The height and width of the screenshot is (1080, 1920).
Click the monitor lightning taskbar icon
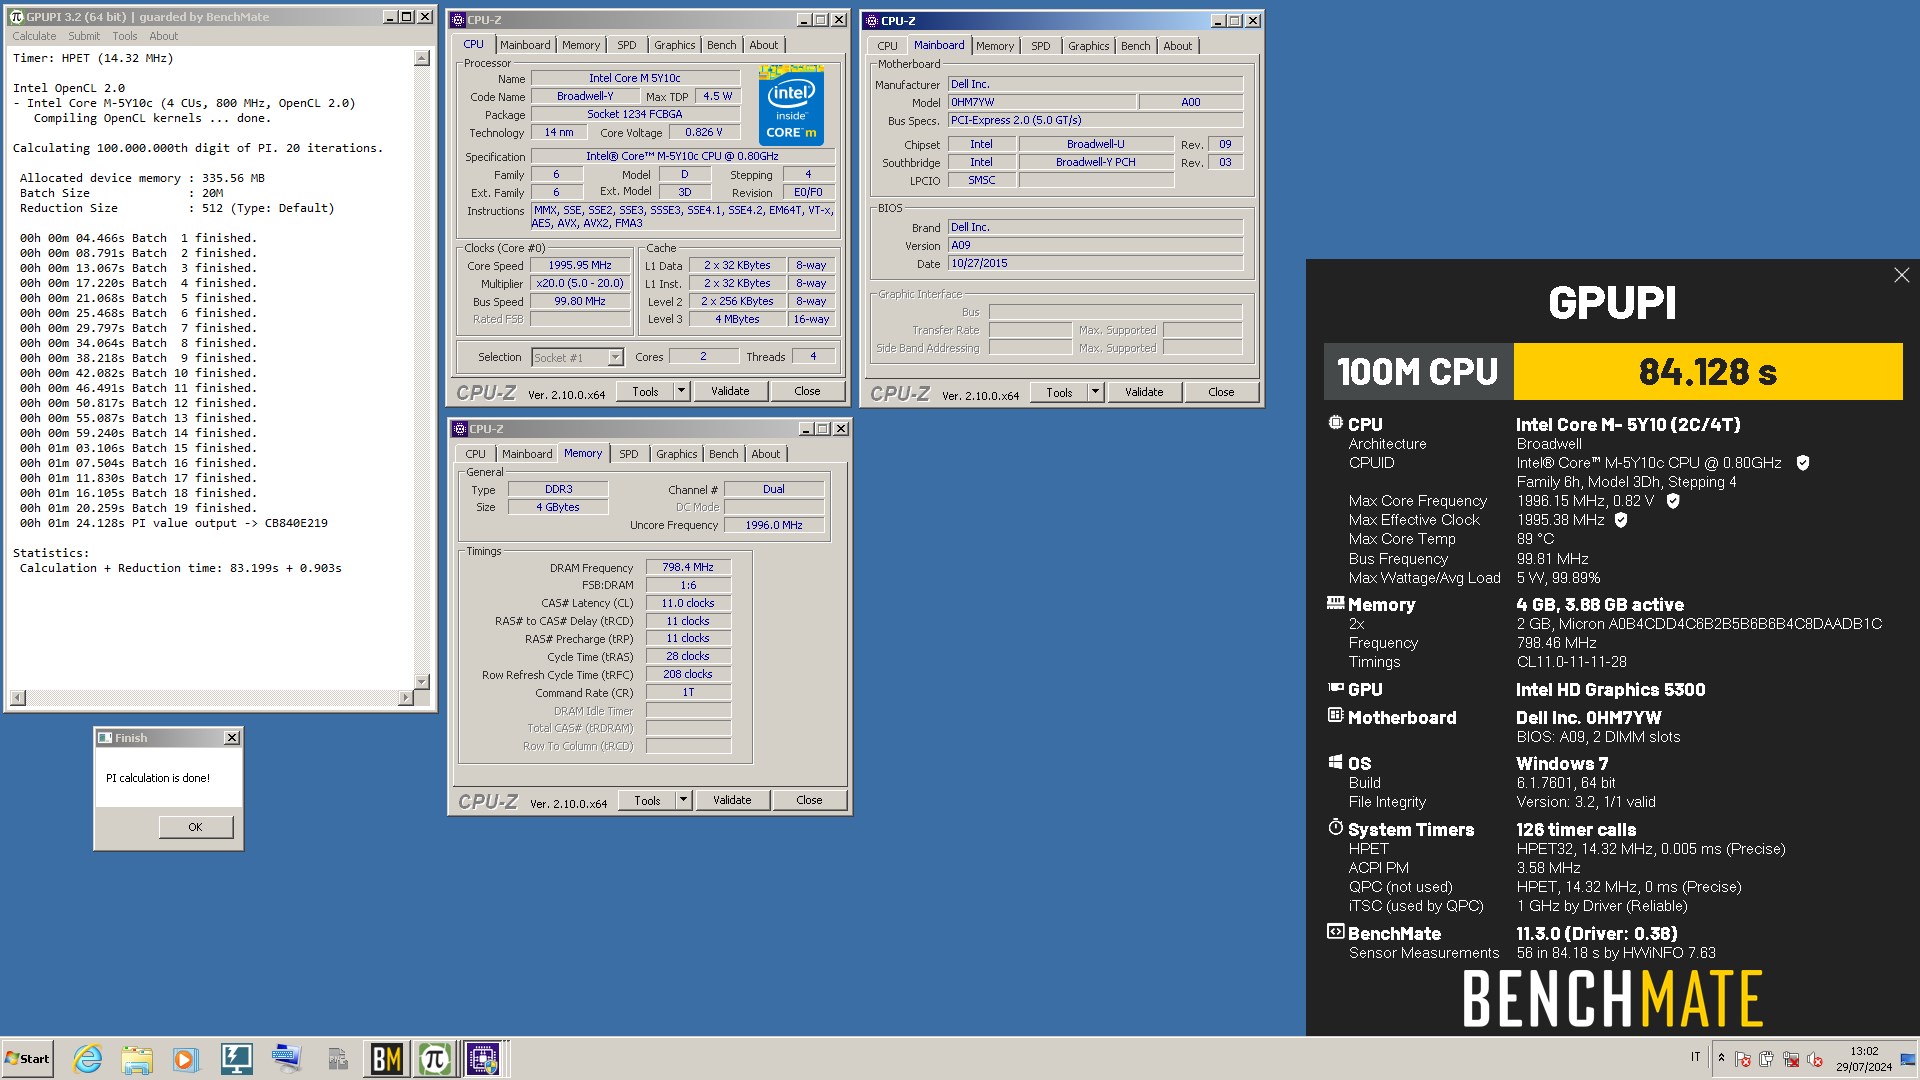tap(236, 1058)
